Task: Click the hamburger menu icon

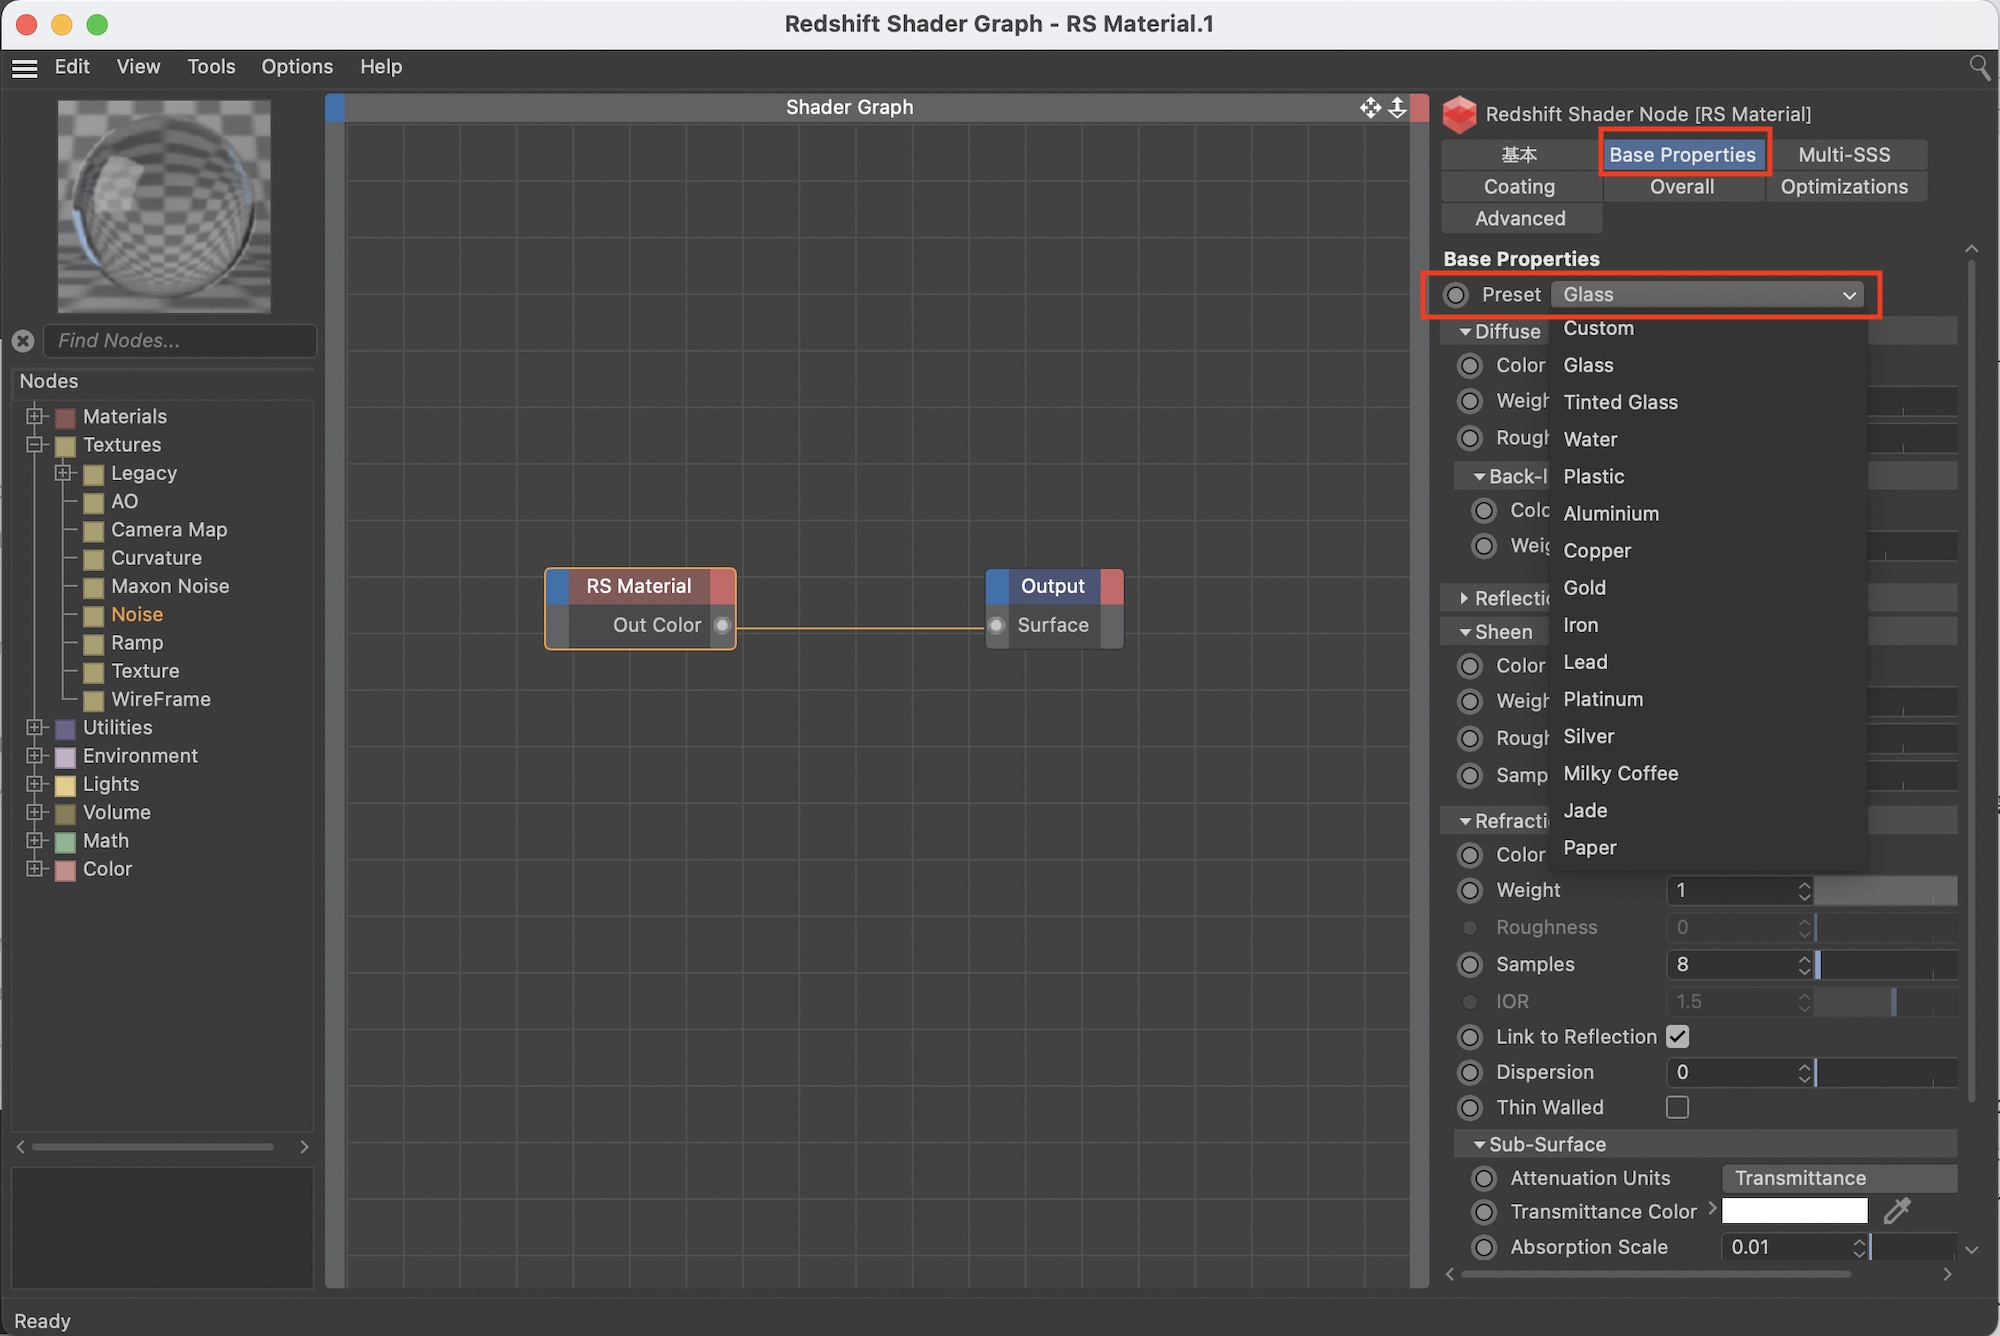Action: (25, 68)
